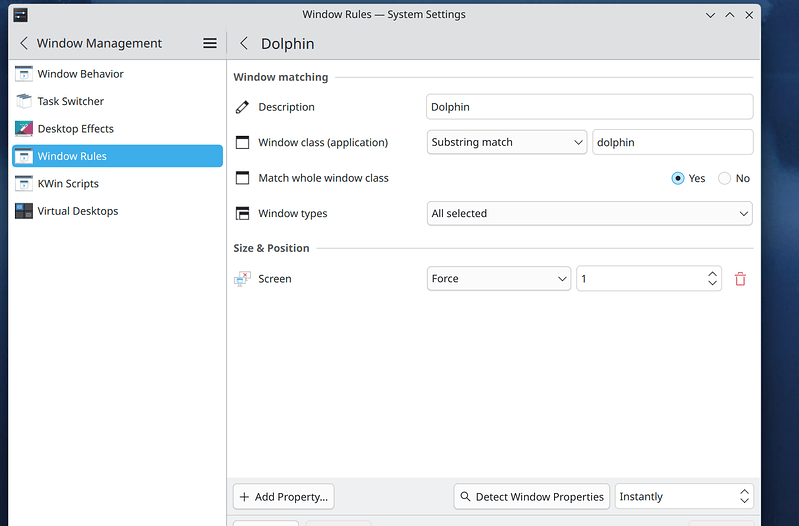The width and height of the screenshot is (799, 526).
Task: Open the Instantly delay combo box
Action: (684, 496)
